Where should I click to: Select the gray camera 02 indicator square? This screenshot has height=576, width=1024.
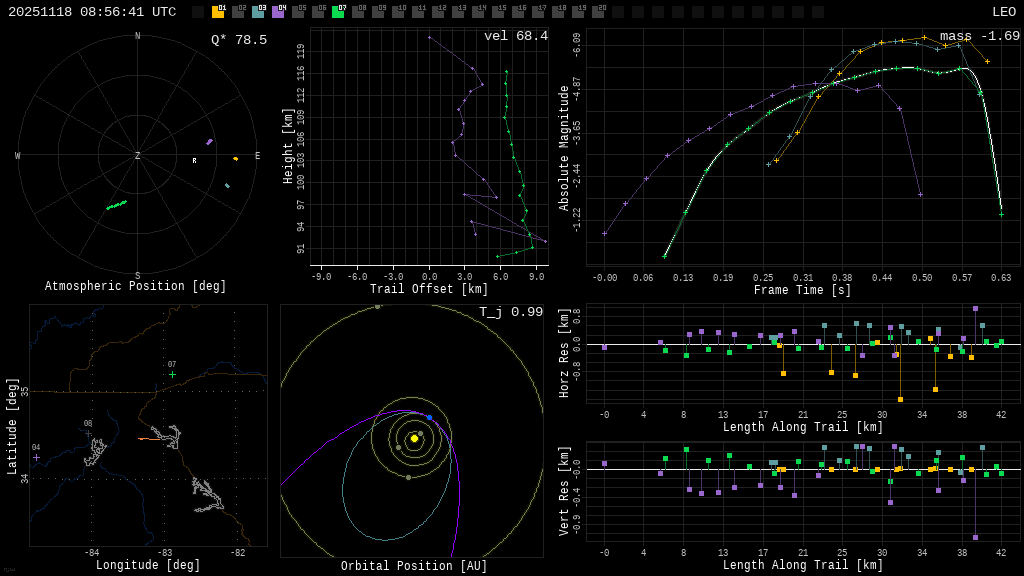coord(238,12)
